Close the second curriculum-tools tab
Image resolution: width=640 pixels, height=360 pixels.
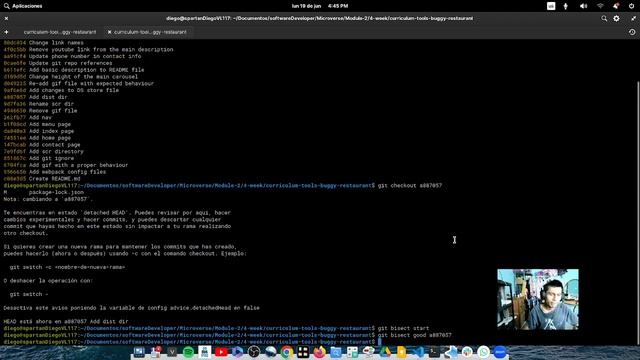[x=109, y=32]
